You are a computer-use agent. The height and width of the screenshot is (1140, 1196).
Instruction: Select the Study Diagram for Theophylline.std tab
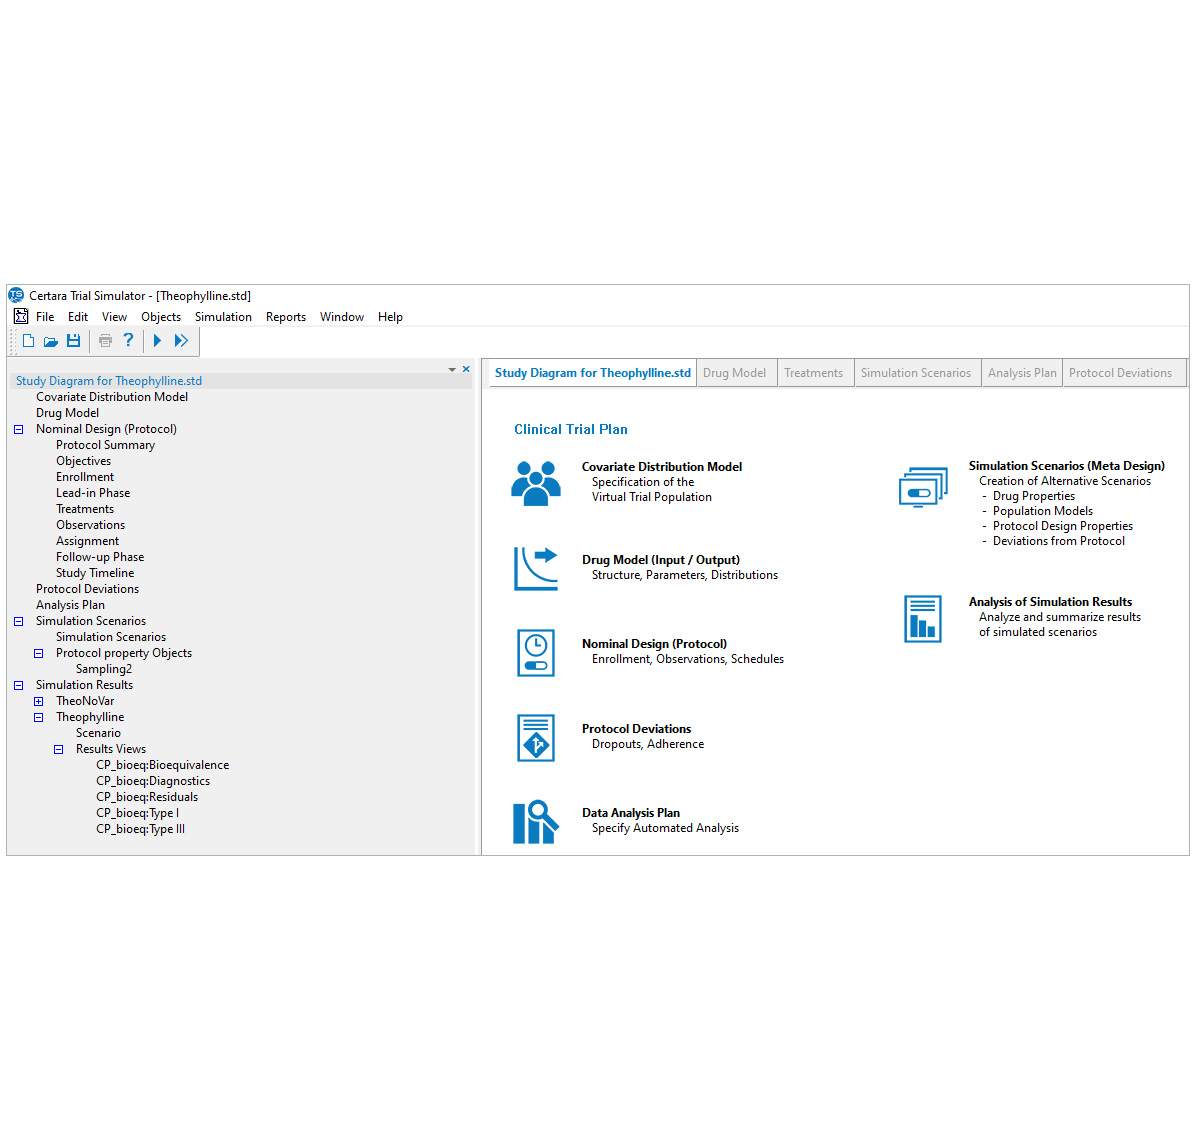[593, 373]
